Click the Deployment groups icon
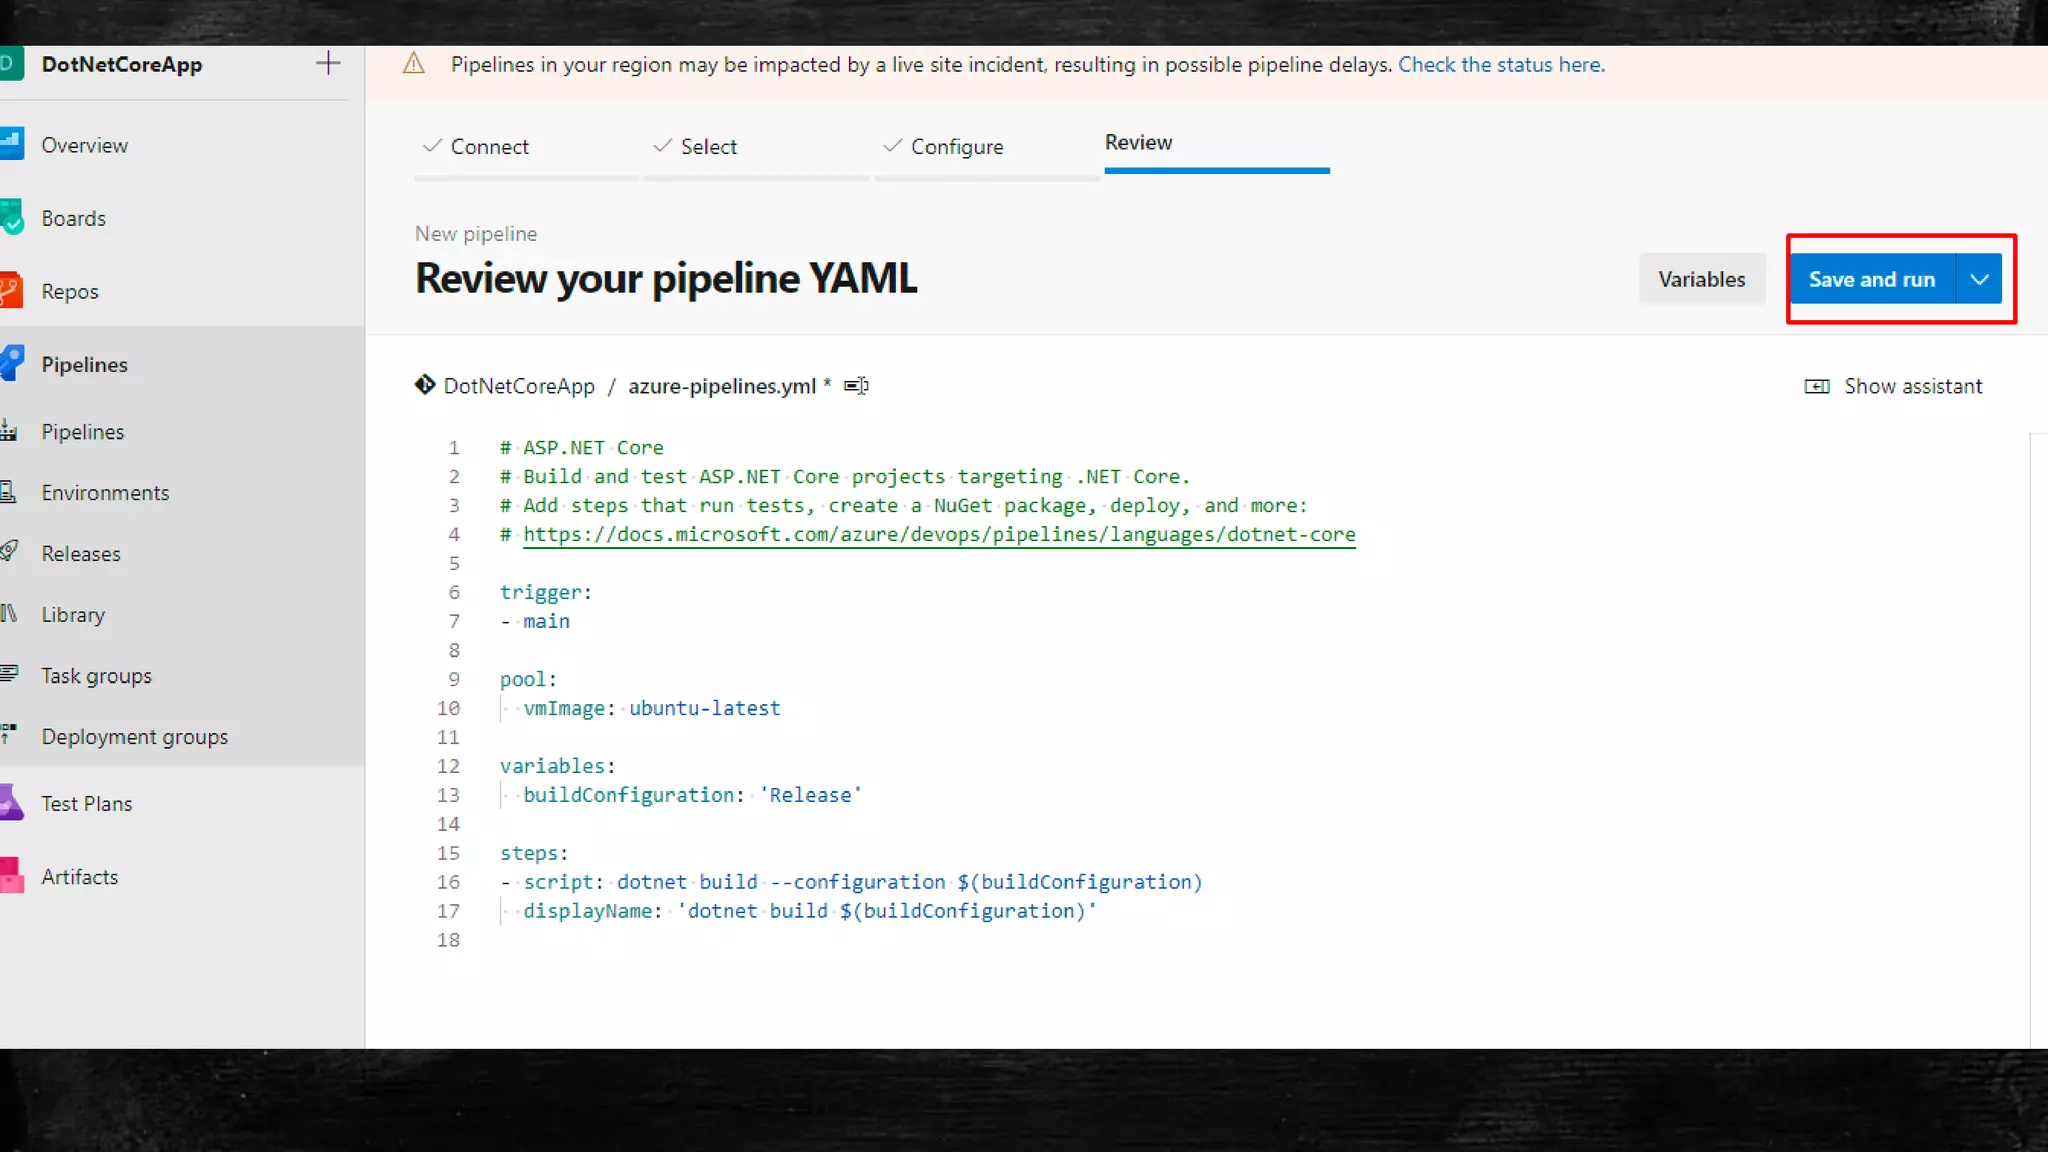The width and height of the screenshot is (2048, 1152). pos(9,735)
